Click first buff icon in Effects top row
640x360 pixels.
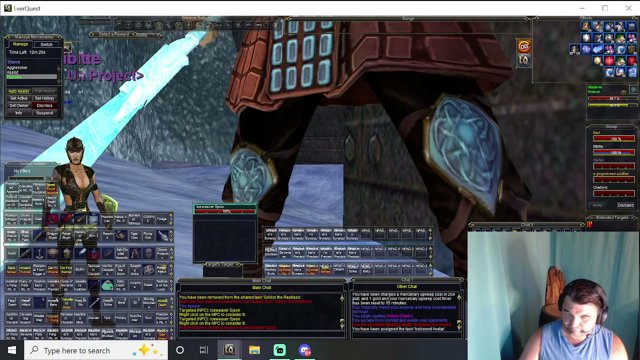click(586, 27)
